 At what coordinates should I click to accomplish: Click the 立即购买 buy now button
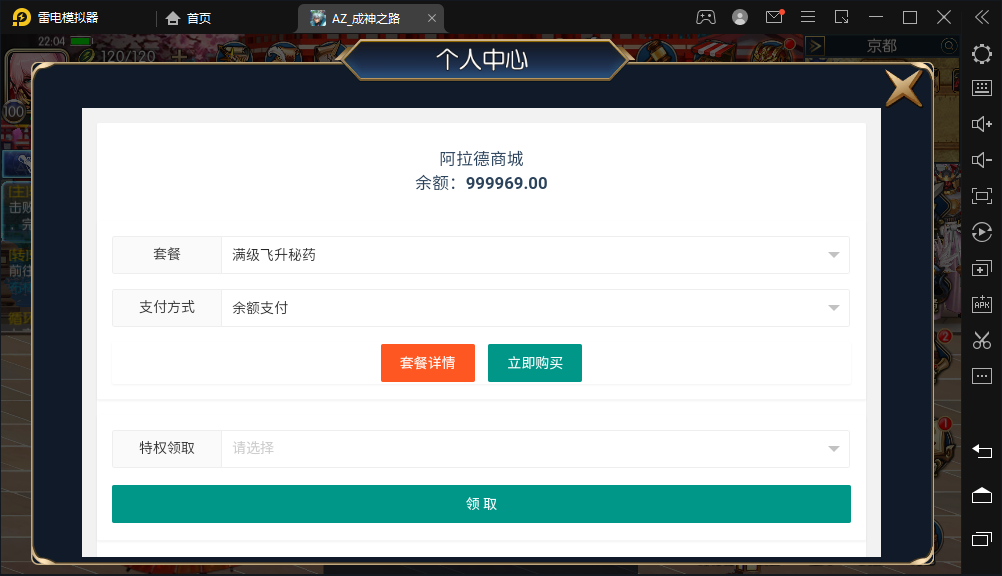click(534, 363)
